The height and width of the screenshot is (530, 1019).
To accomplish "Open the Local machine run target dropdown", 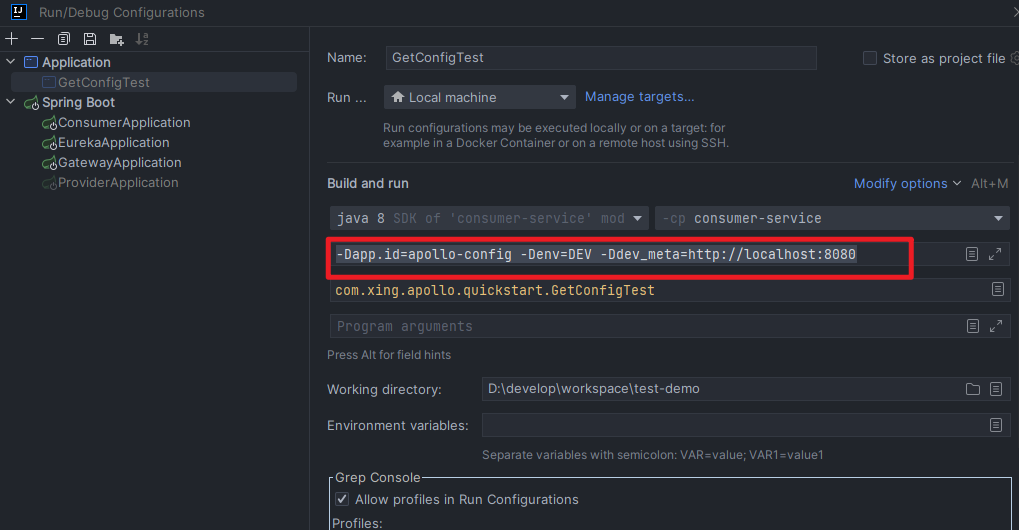I will [x=480, y=97].
